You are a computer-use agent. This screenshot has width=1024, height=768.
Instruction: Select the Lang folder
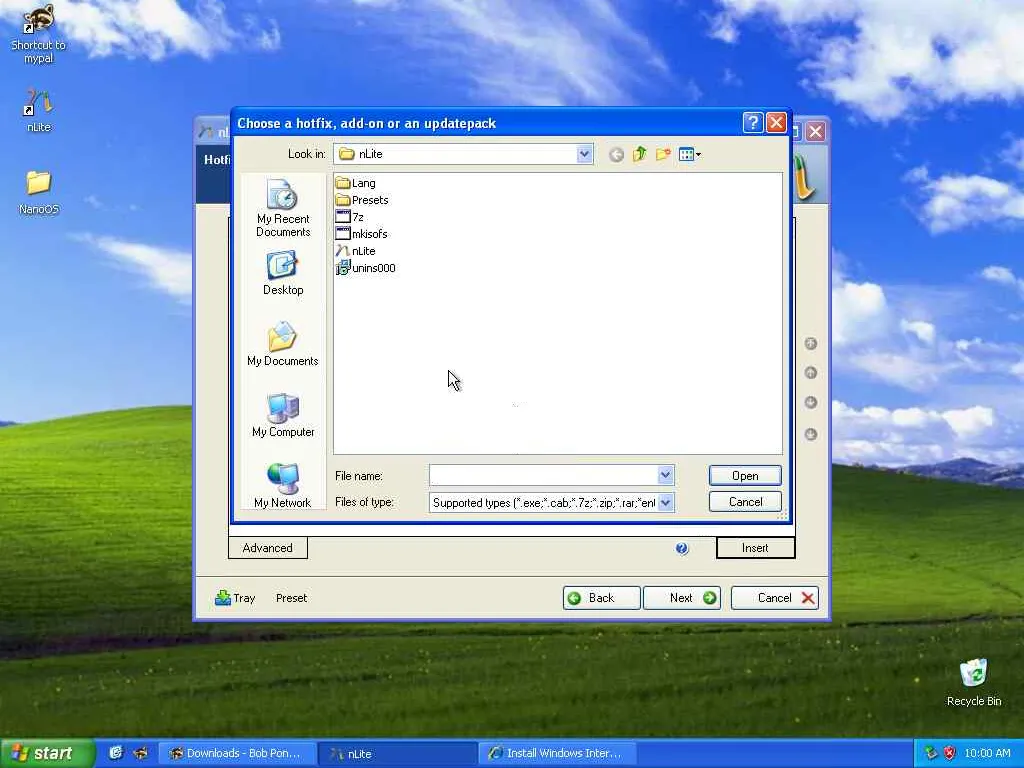(356, 183)
